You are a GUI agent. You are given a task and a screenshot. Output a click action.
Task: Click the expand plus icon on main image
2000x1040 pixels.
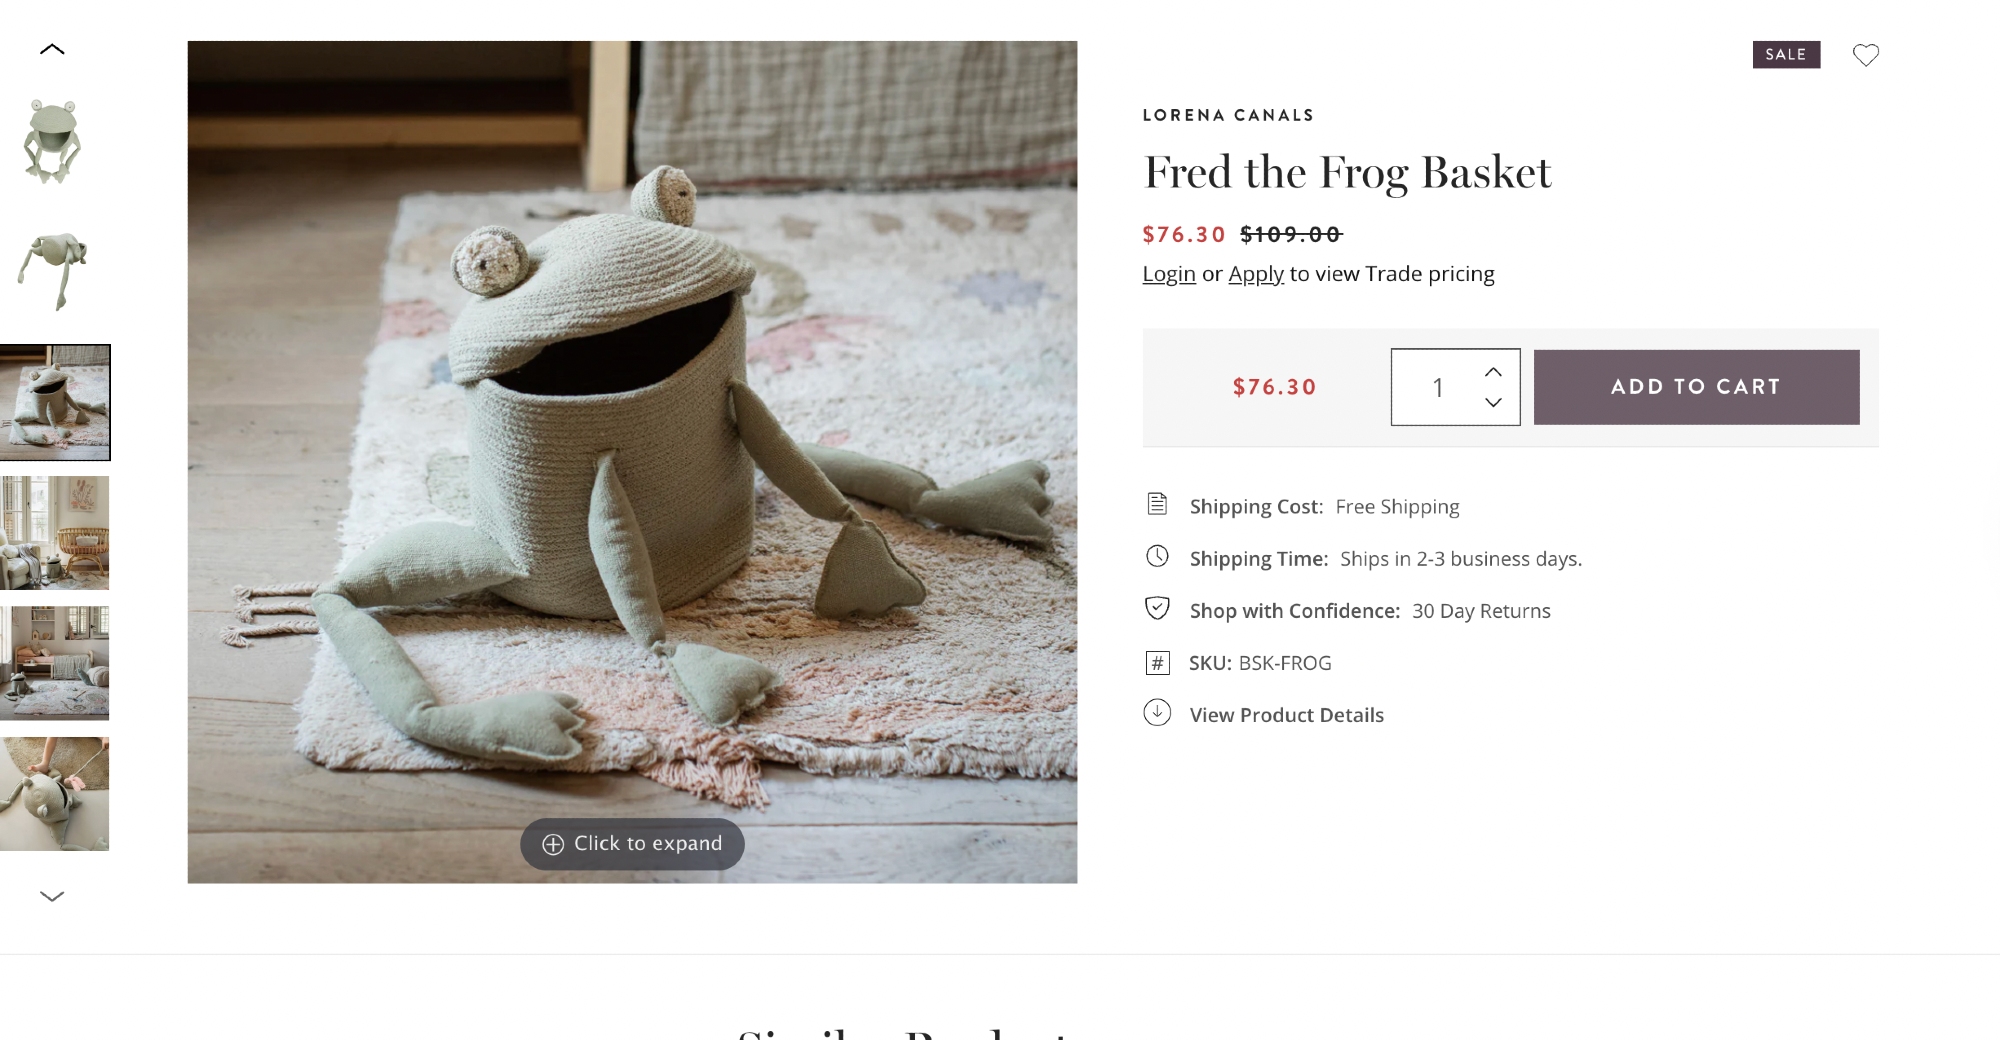553,845
